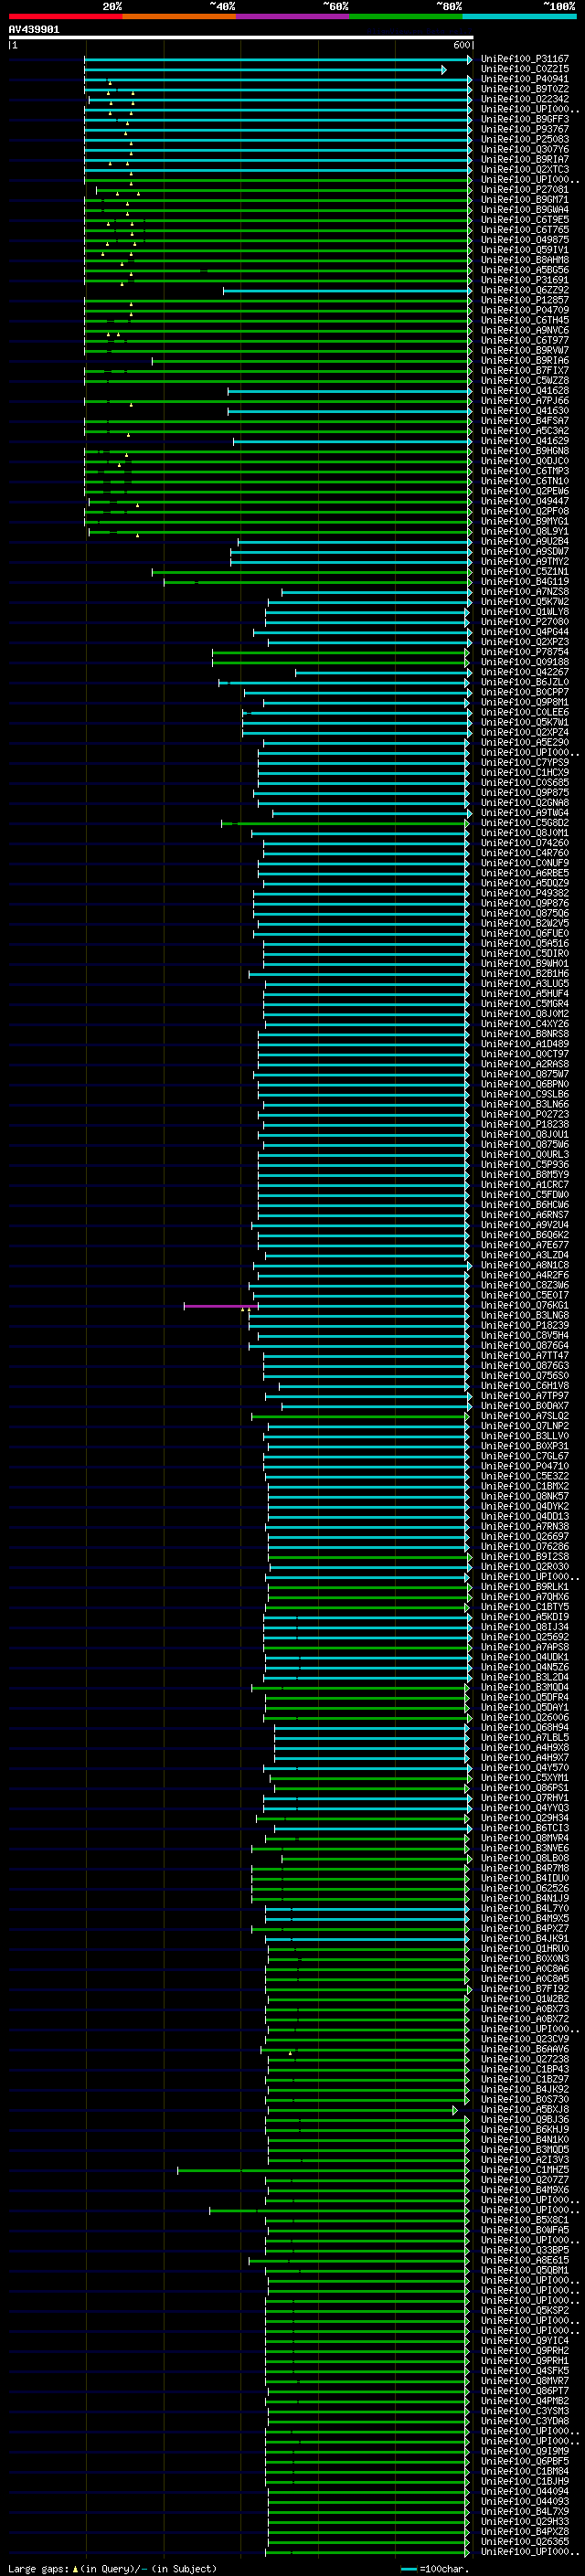This screenshot has width=585, height=2576.
Task: Select the UniRef100_P31691 label
Action: [524, 280]
